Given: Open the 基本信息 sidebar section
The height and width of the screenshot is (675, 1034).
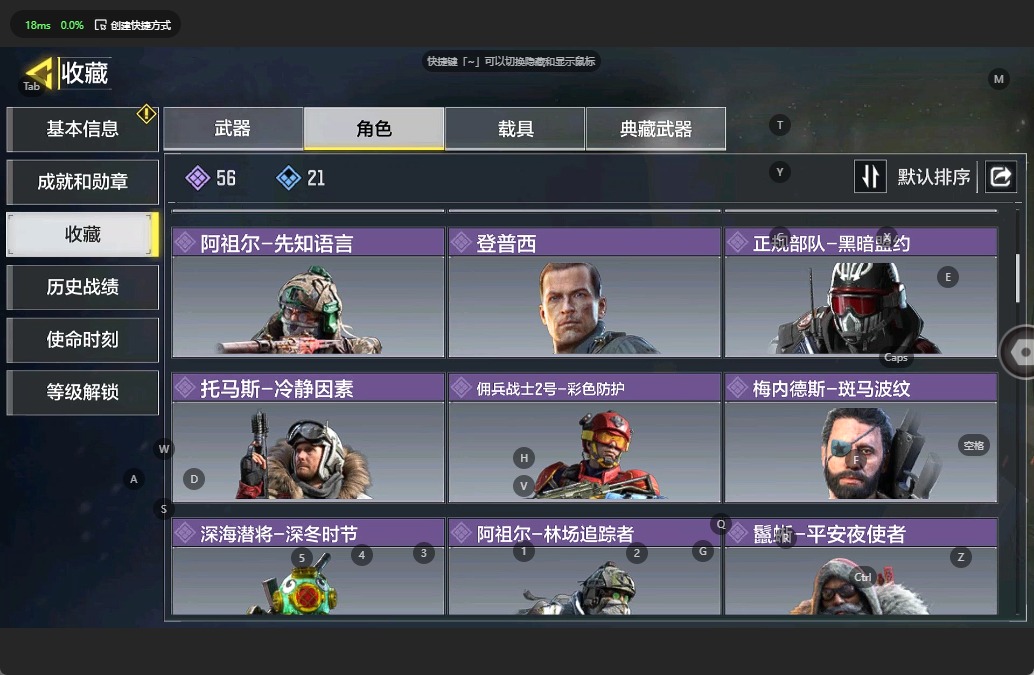Looking at the screenshot, I should (x=82, y=129).
